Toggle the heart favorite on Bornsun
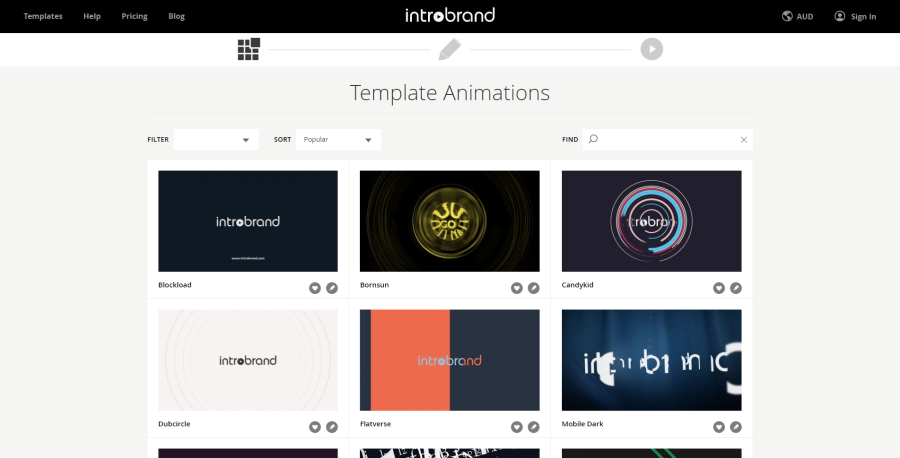The image size is (900, 458). pyautogui.click(x=517, y=288)
